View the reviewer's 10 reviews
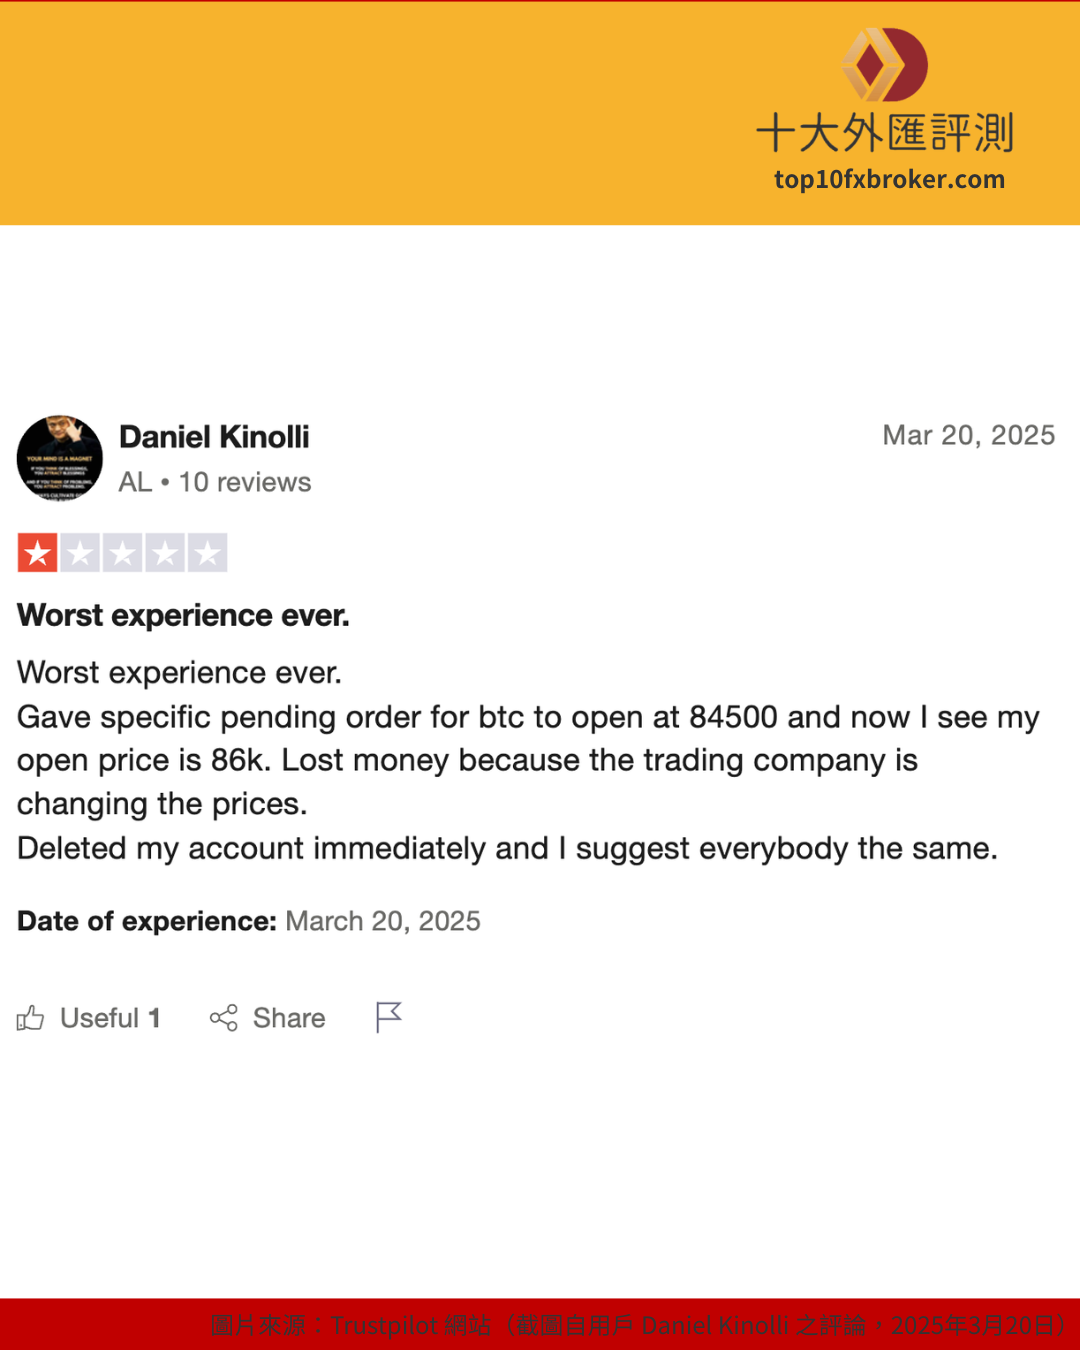Screen dimensions: 1080x1350 click(x=245, y=482)
